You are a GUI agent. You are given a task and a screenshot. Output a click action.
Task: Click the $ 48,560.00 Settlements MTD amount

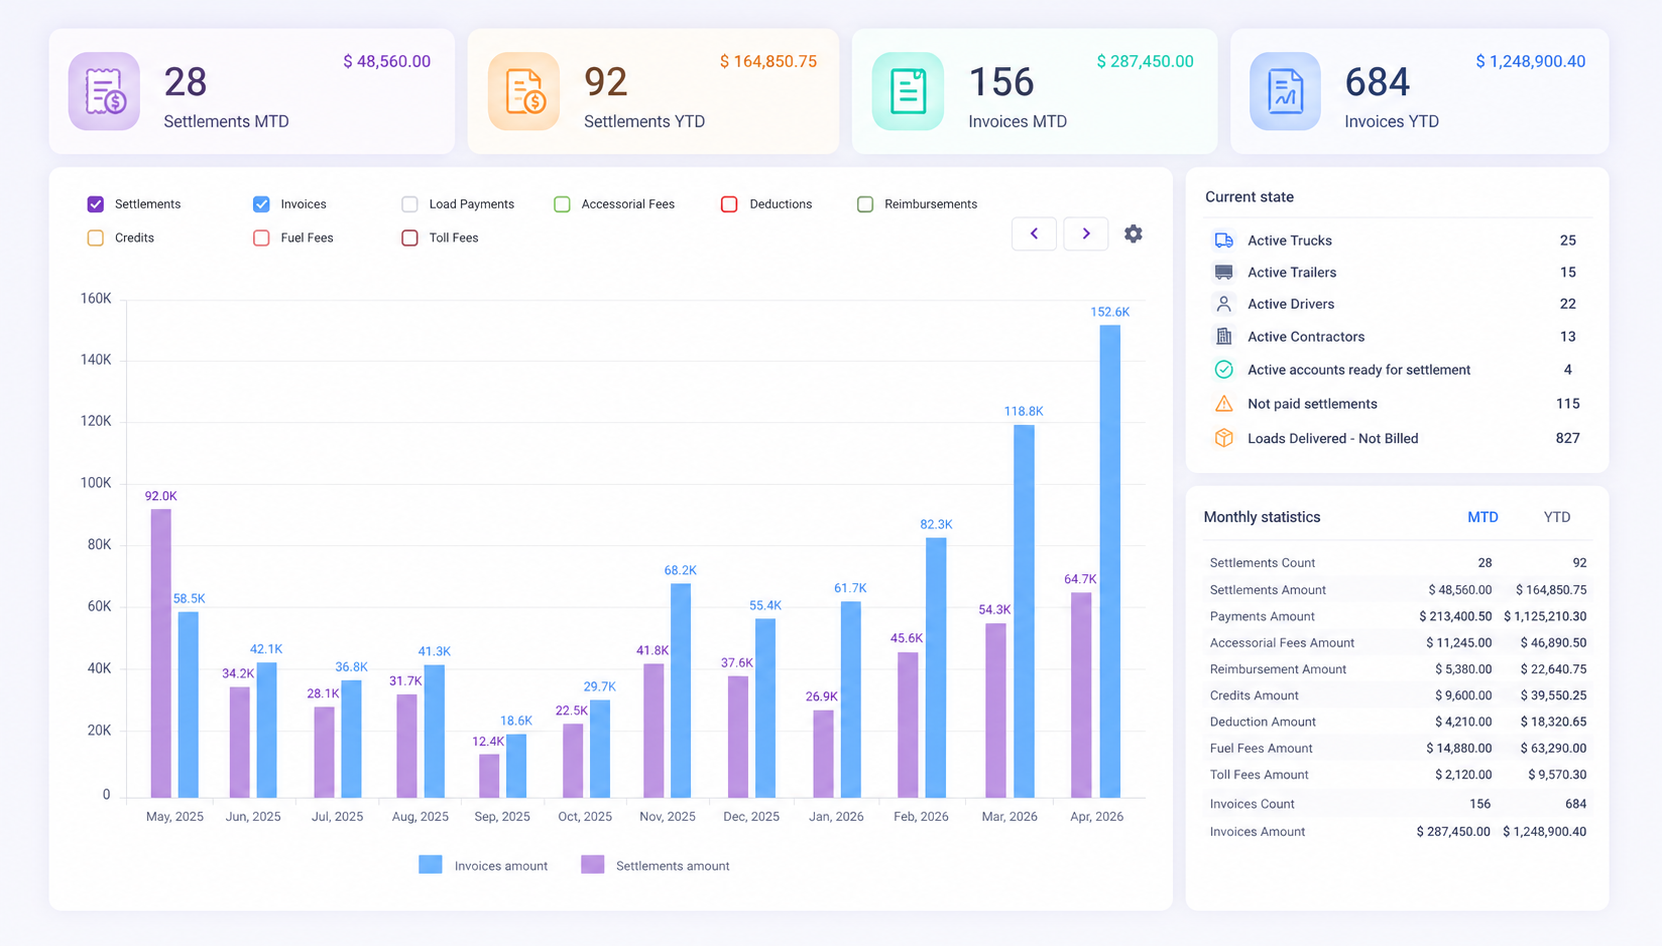click(x=387, y=61)
